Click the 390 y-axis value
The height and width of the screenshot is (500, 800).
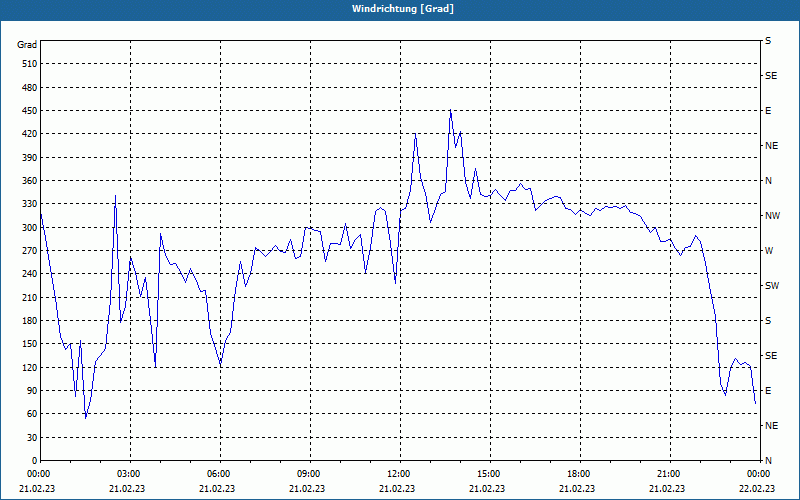[x=30, y=158]
